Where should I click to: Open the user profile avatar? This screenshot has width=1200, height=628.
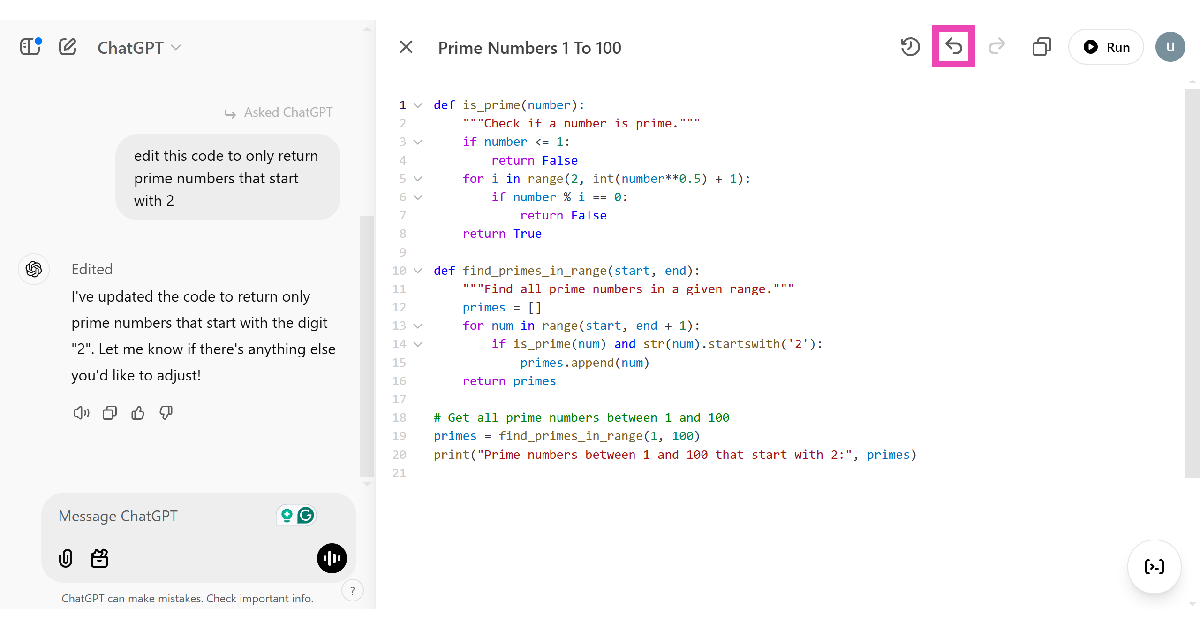1170,47
